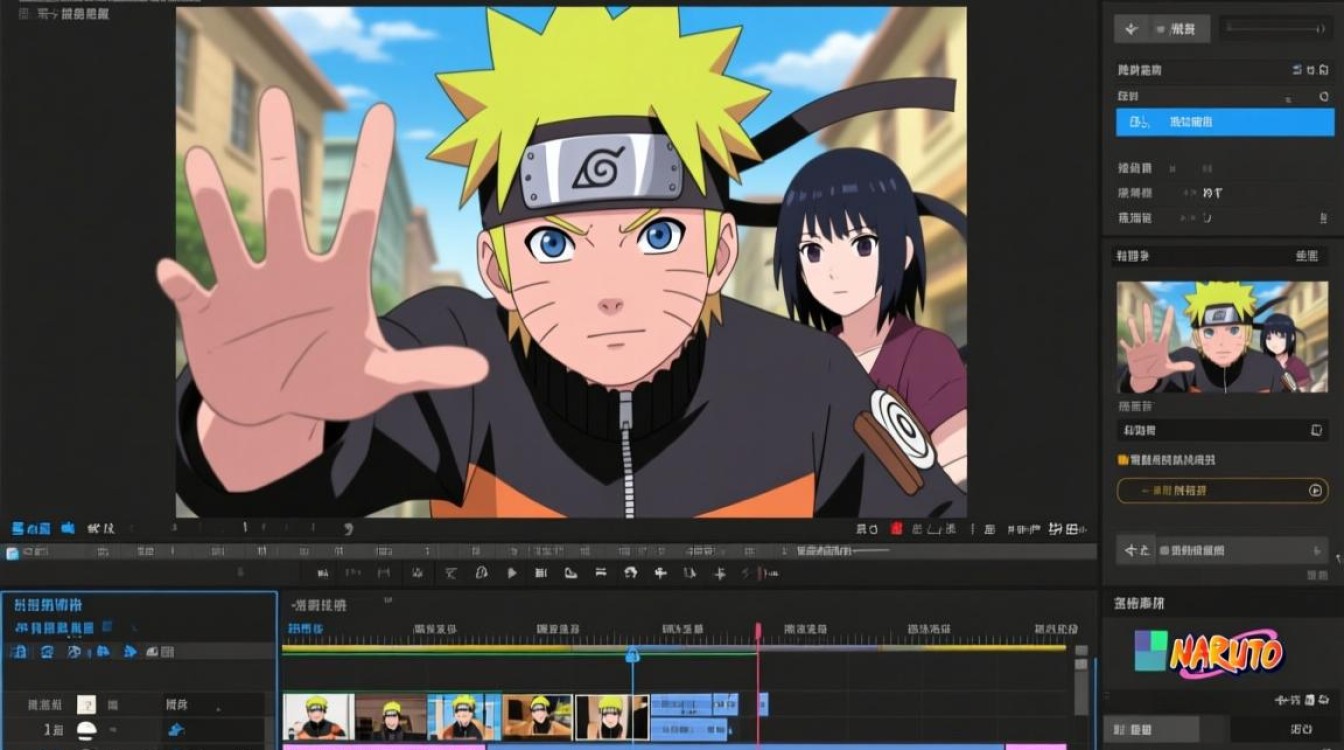Open the small Naruto preview thumbnail in the right panel
Viewport: 1344px width, 750px height.
1222,337
